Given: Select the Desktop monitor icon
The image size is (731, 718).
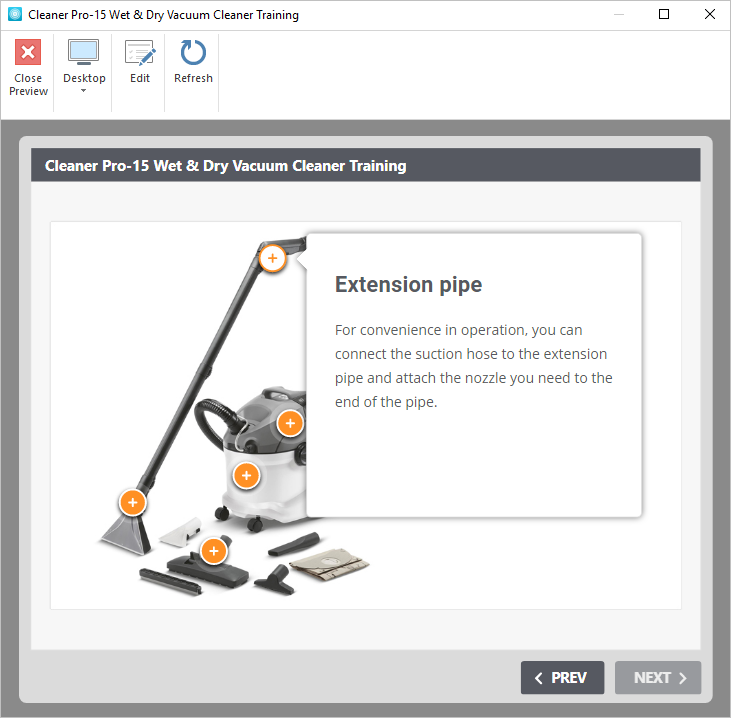Looking at the screenshot, I should [84, 53].
